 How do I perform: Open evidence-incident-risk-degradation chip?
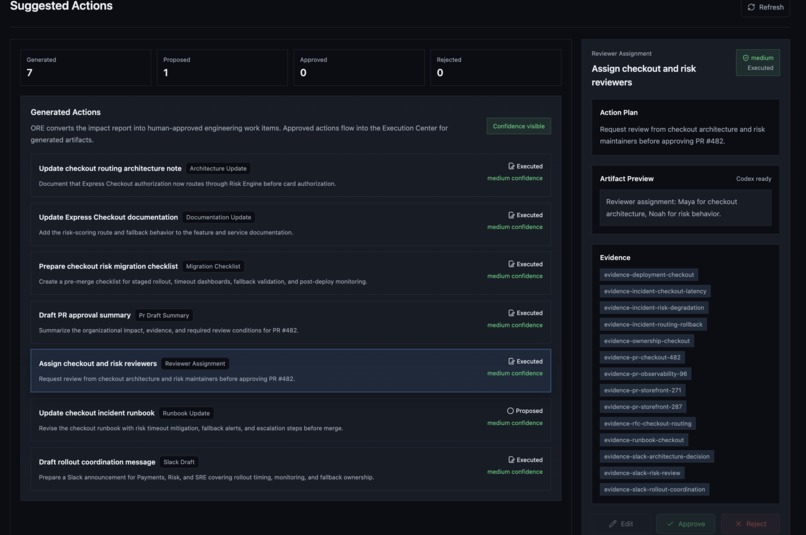654,308
